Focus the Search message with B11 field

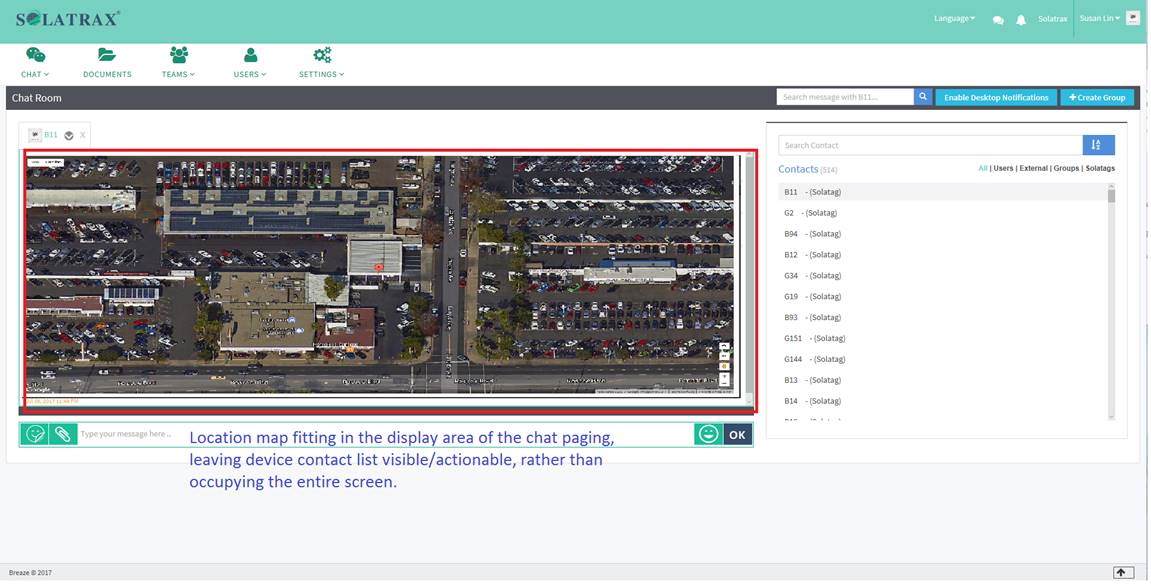click(x=845, y=97)
